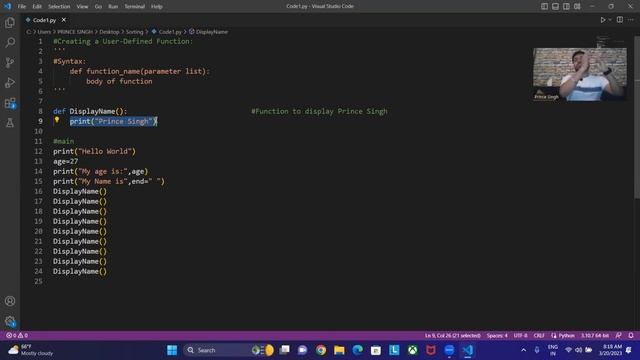The width and height of the screenshot is (640, 360).
Task: Click the feedback icon in status bar
Action: (x=619, y=335)
